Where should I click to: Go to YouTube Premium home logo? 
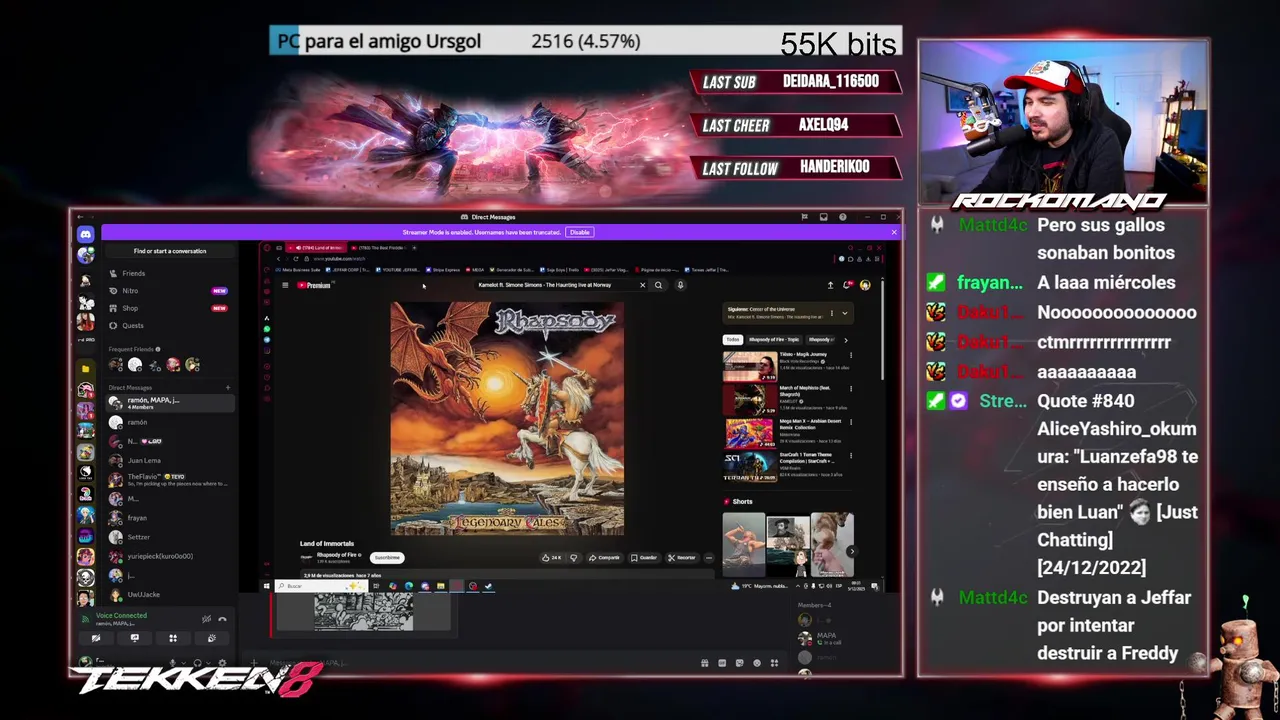pos(314,285)
